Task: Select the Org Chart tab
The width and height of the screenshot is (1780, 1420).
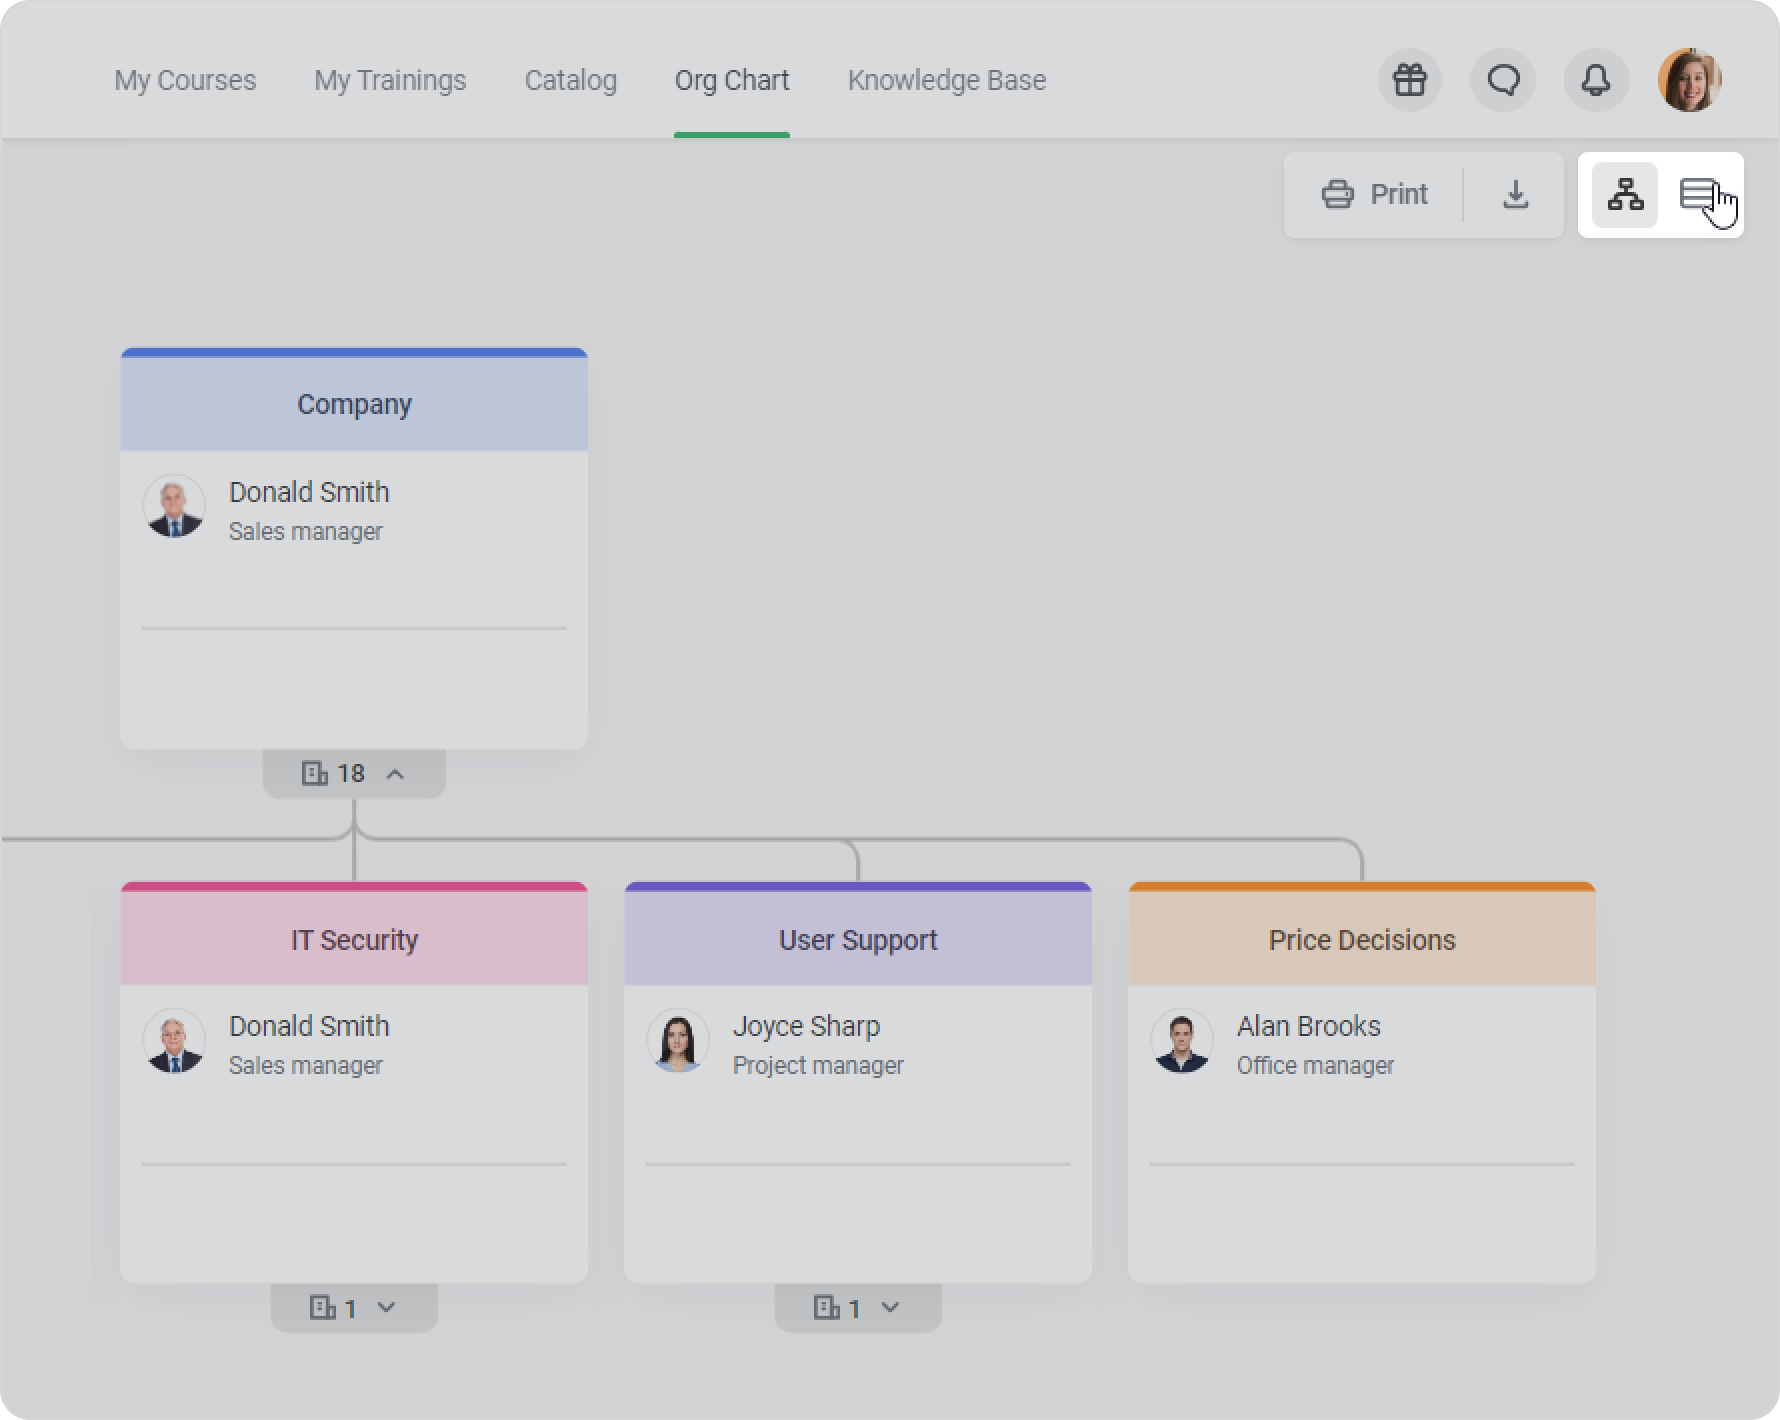Action: pos(732,80)
